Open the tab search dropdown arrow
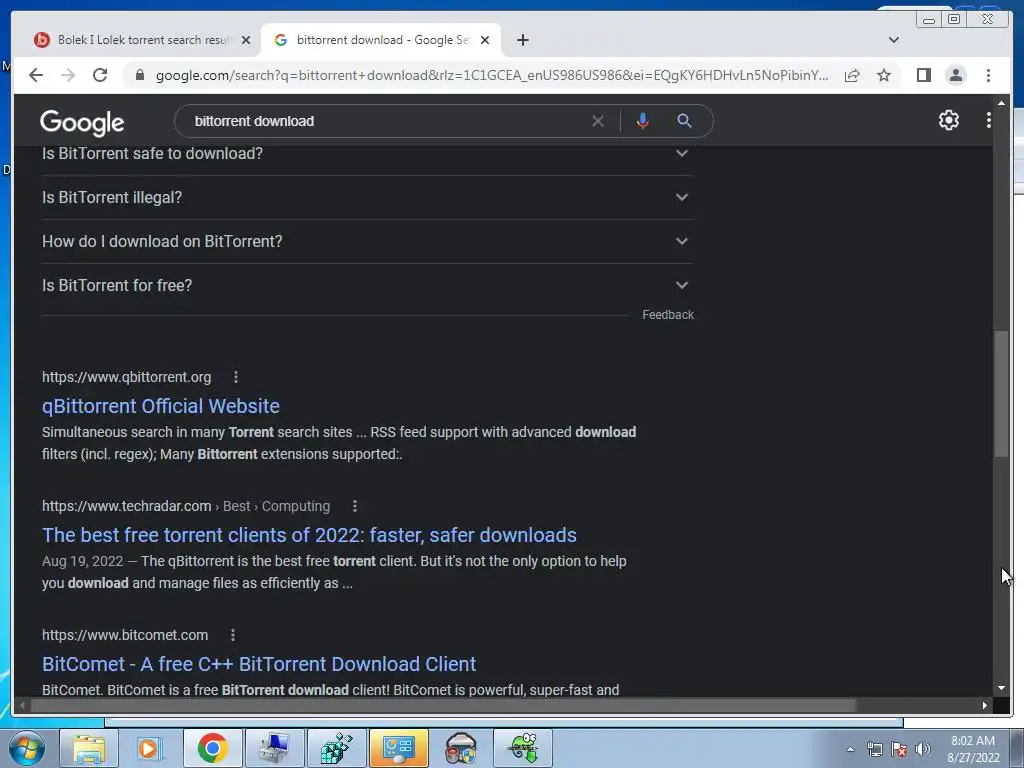 pyautogui.click(x=894, y=40)
